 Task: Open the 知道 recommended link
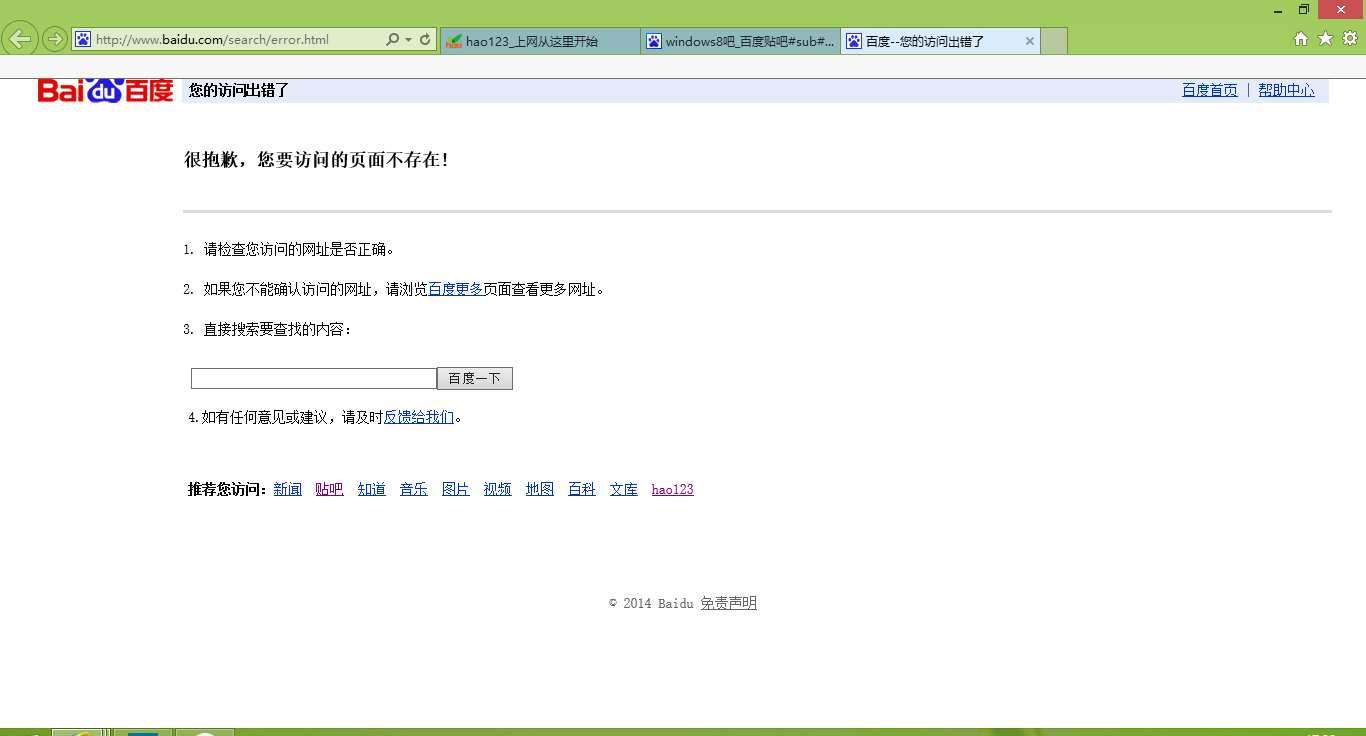[x=372, y=489]
